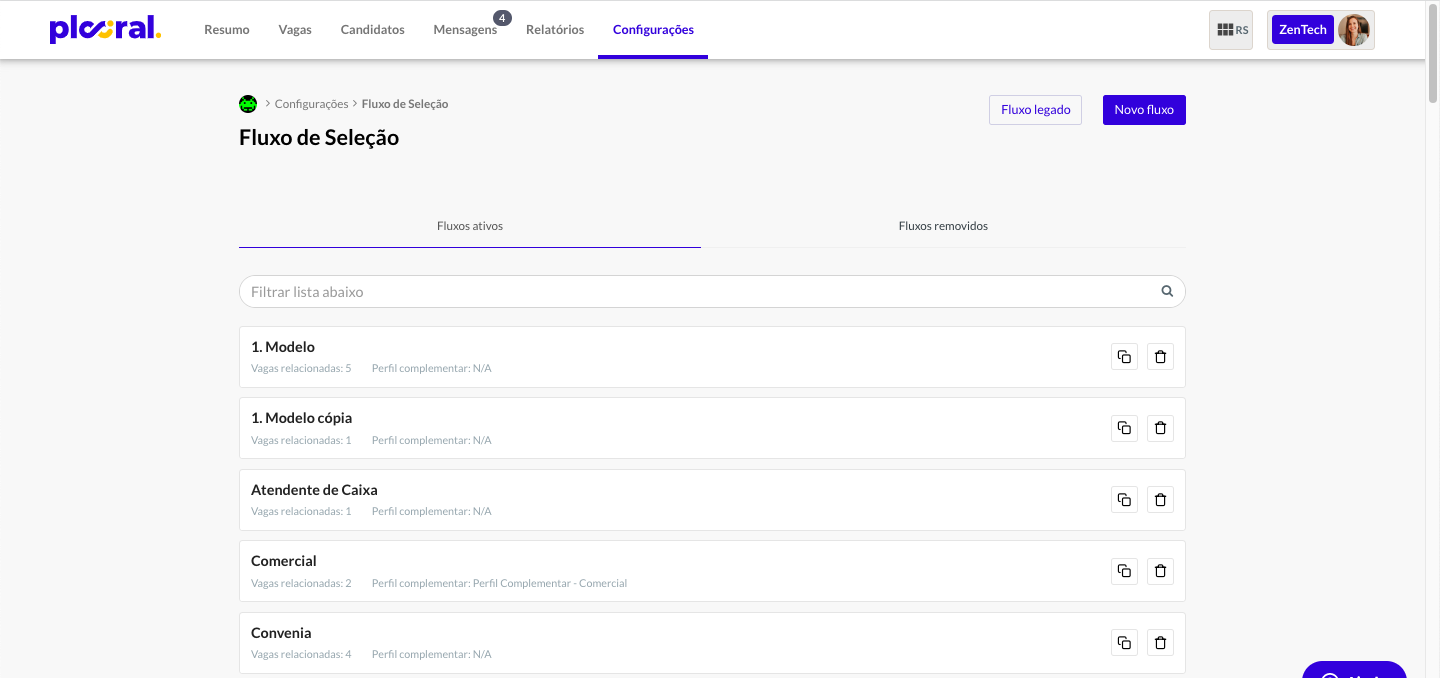1440x678 pixels.
Task: Go to the Plooral logo home
Action: 105,29
